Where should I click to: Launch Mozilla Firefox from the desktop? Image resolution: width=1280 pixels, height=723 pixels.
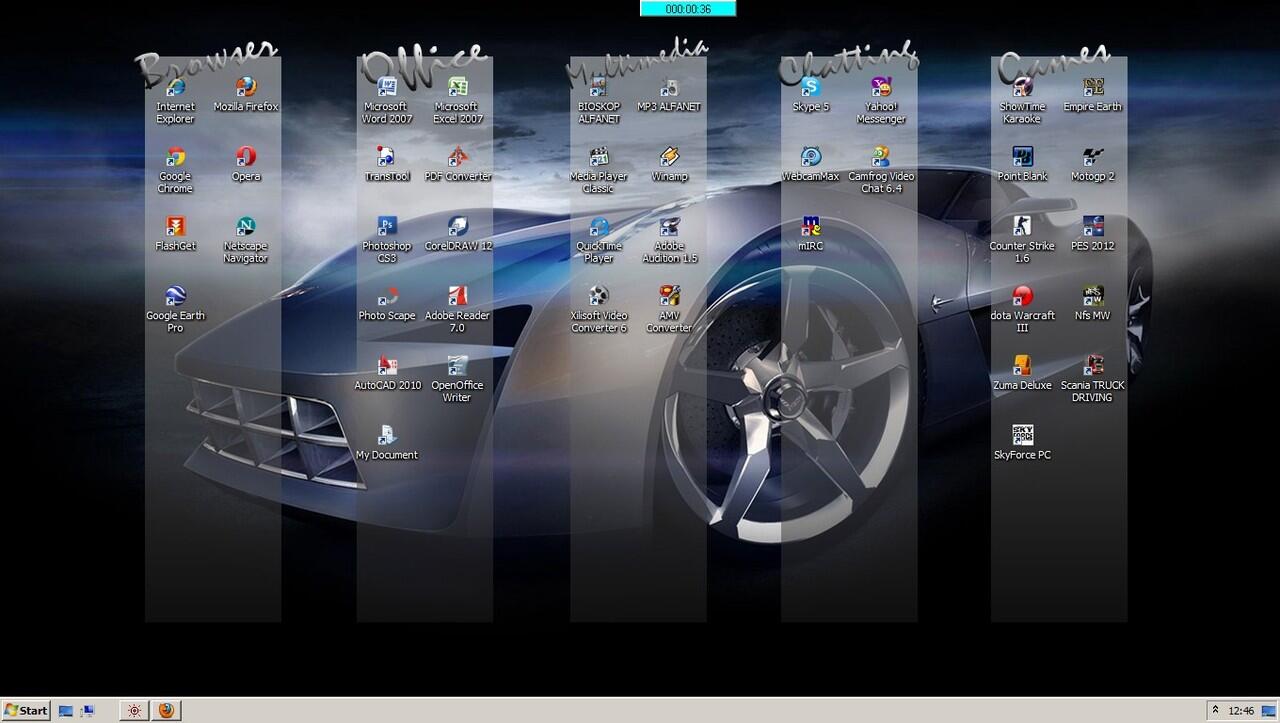[x=246, y=88]
